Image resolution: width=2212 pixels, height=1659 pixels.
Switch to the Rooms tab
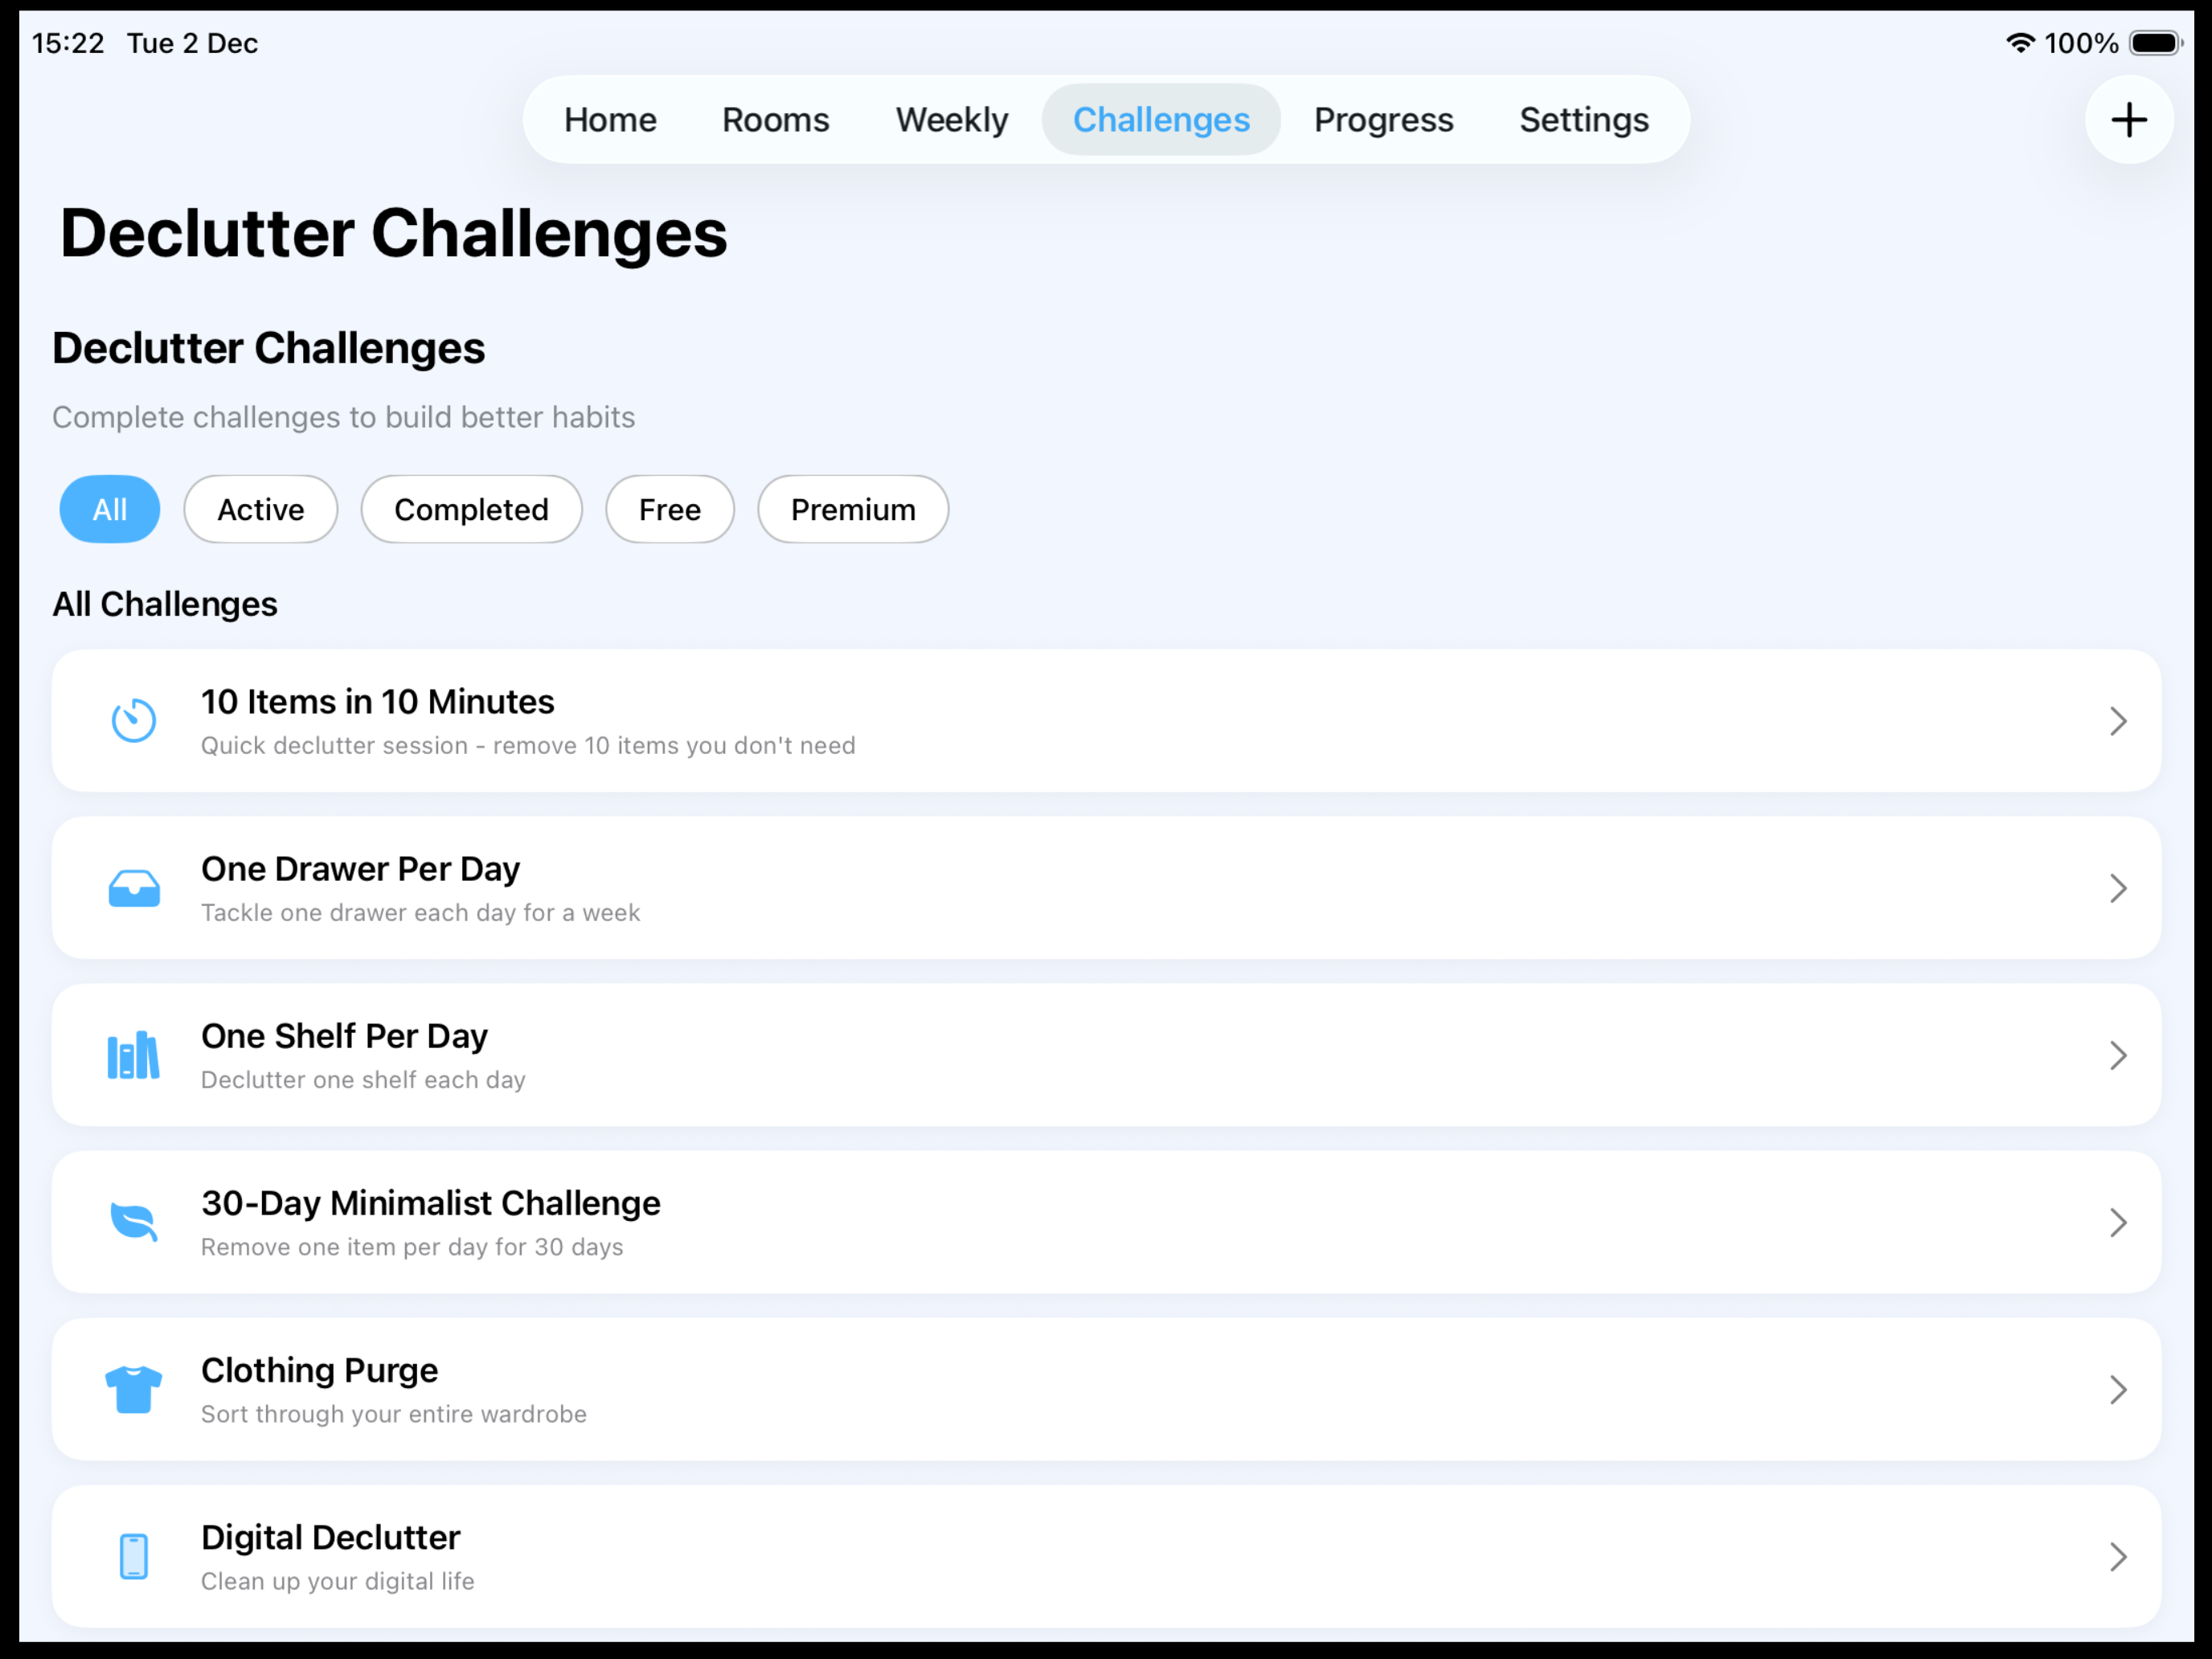pos(776,120)
